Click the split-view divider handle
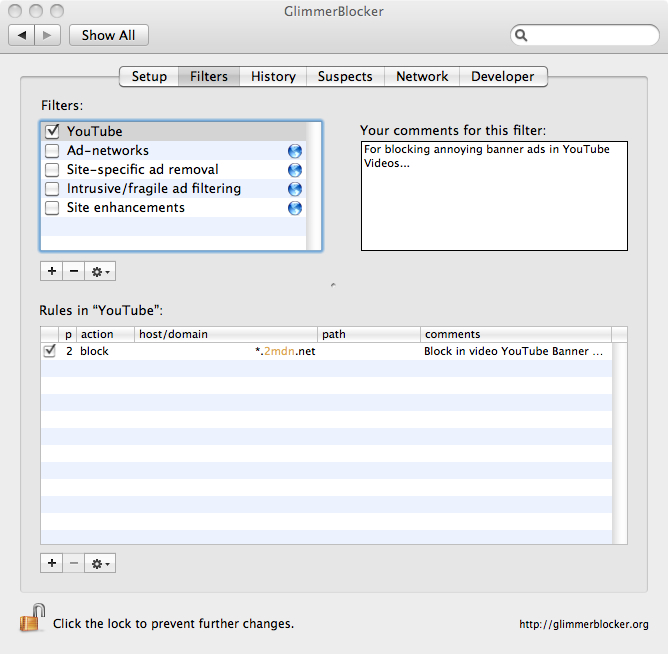Viewport: 668px width, 654px height. point(333,285)
